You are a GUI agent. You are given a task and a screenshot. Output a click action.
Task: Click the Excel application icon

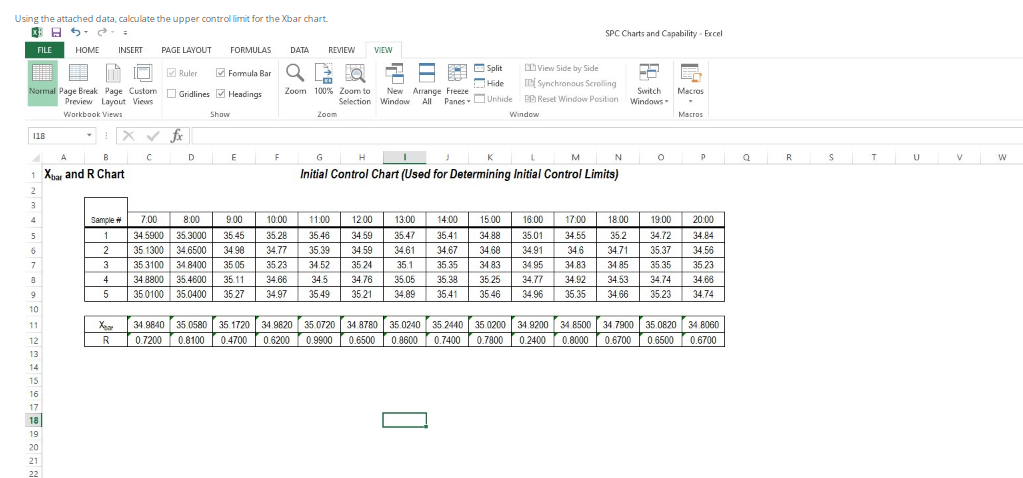[x=38, y=32]
